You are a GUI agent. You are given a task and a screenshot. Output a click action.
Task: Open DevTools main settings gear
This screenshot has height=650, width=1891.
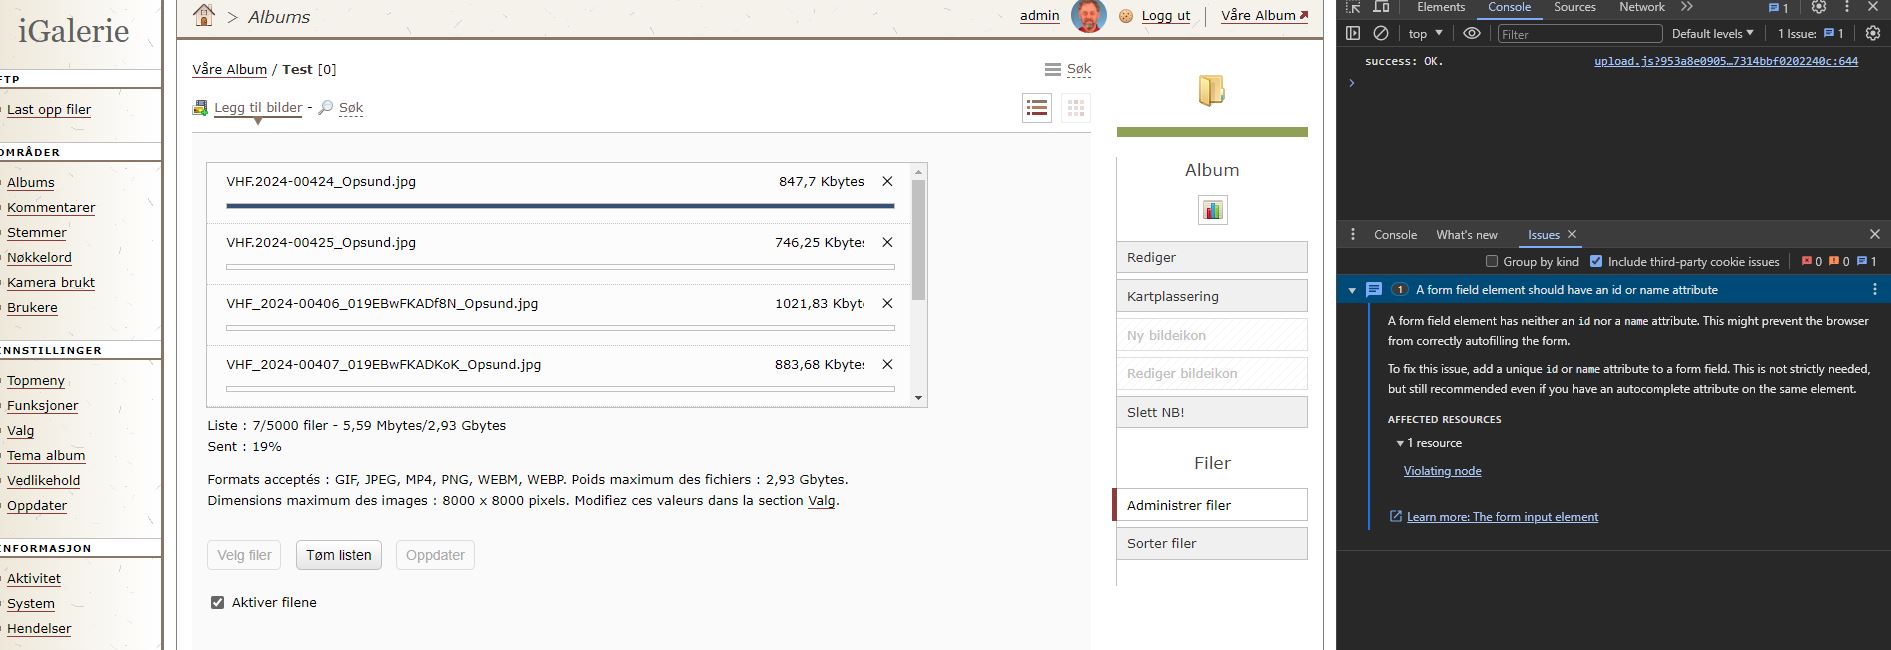(1819, 7)
